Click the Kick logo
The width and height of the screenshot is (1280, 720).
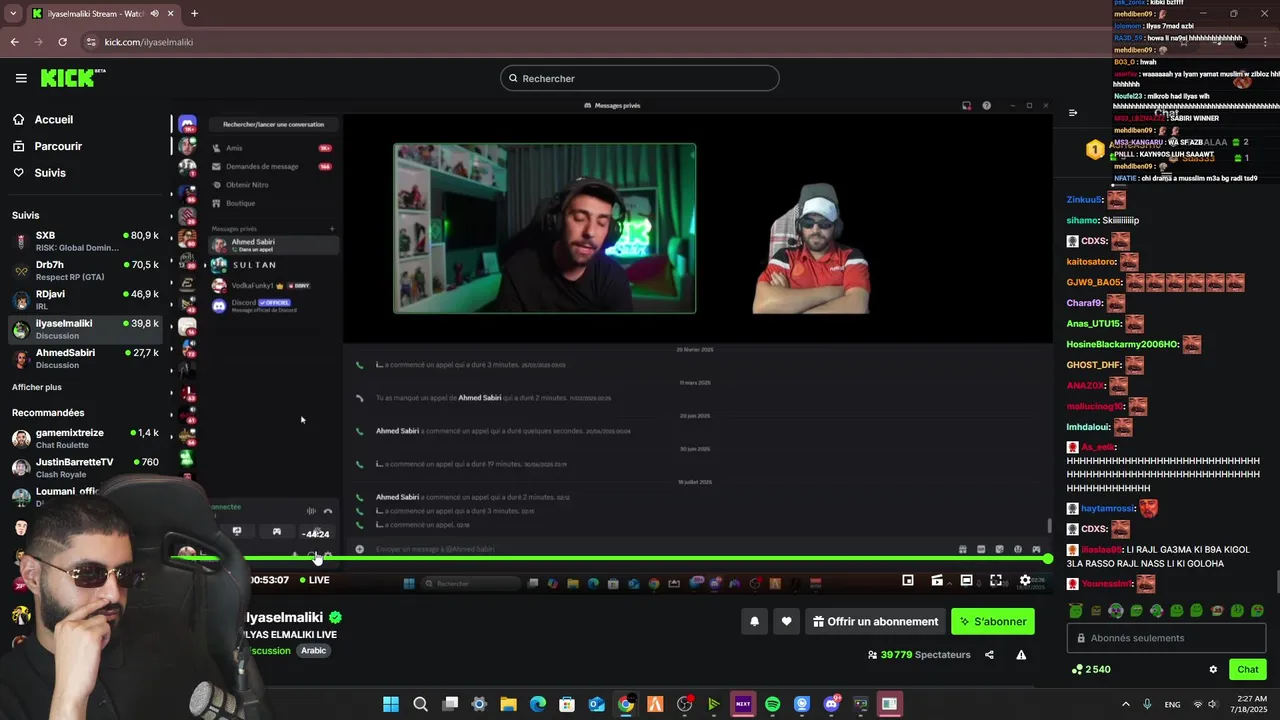[x=72, y=78]
